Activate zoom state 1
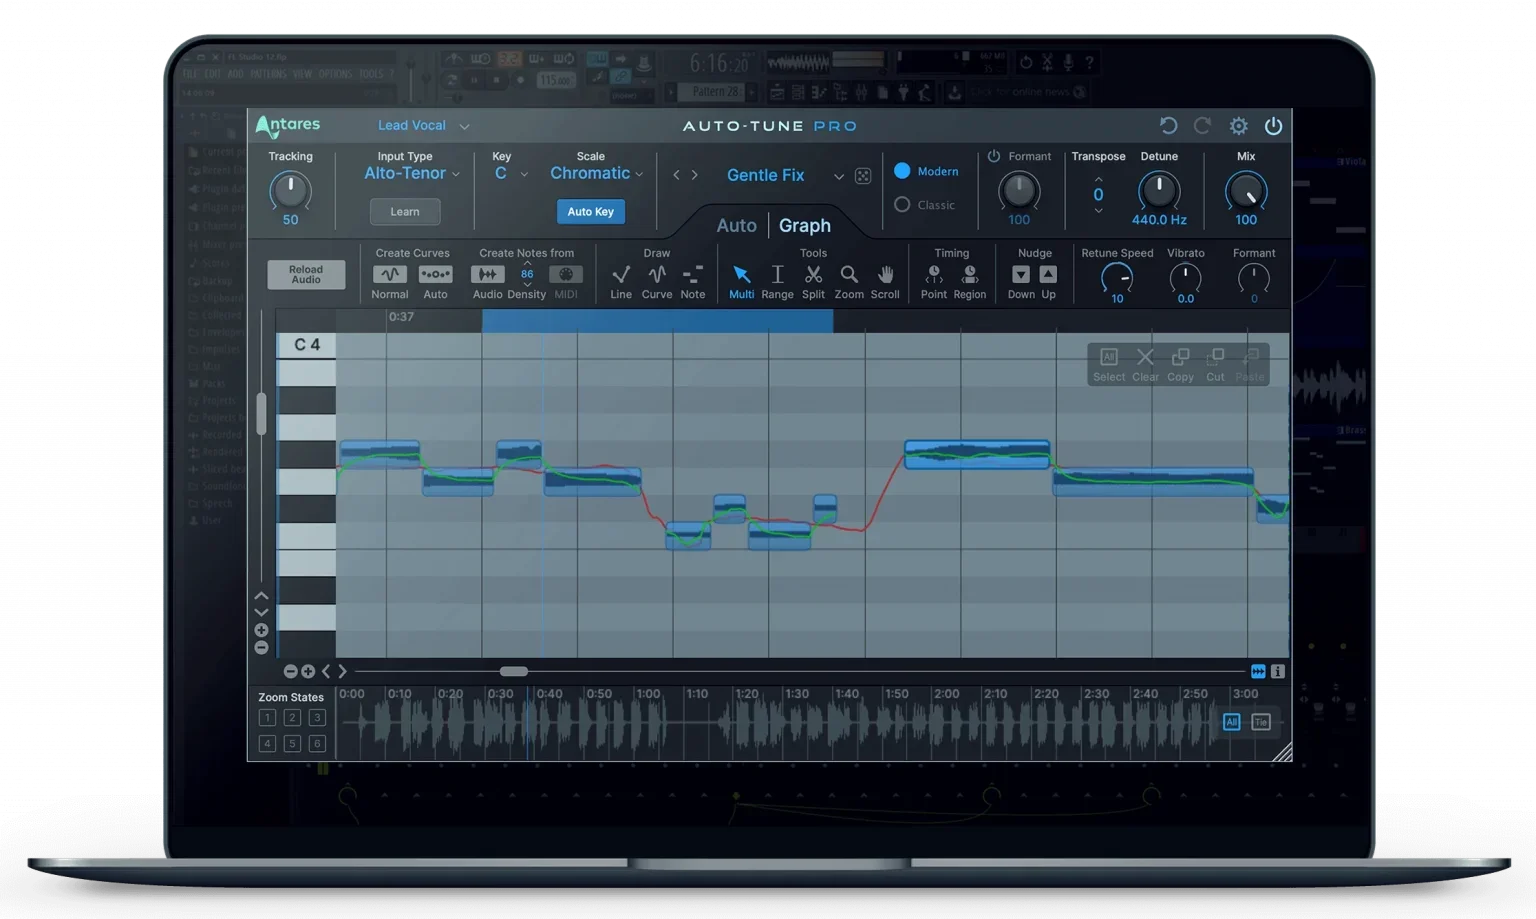Screen dimensions: 1536x919 pos(267,718)
